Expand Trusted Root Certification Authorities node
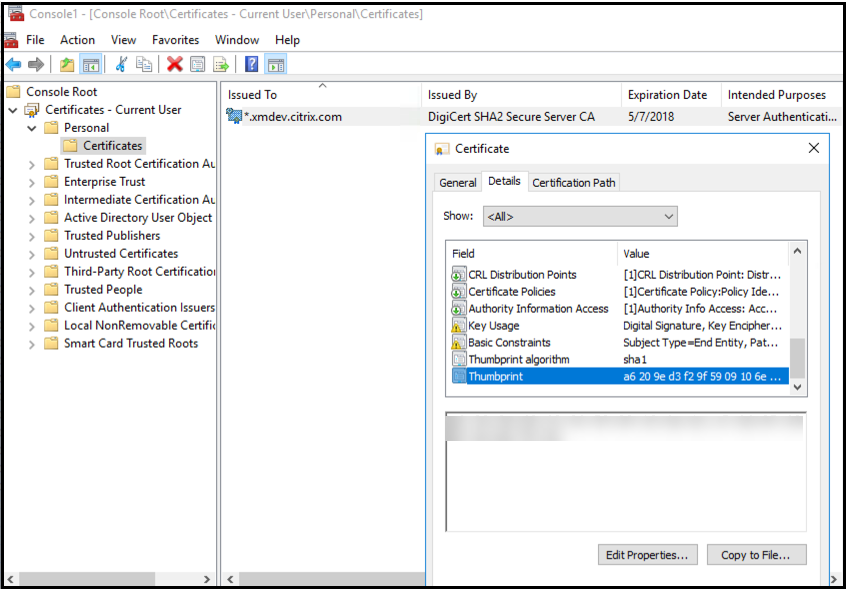This screenshot has height=589, width=846. click(x=32, y=165)
